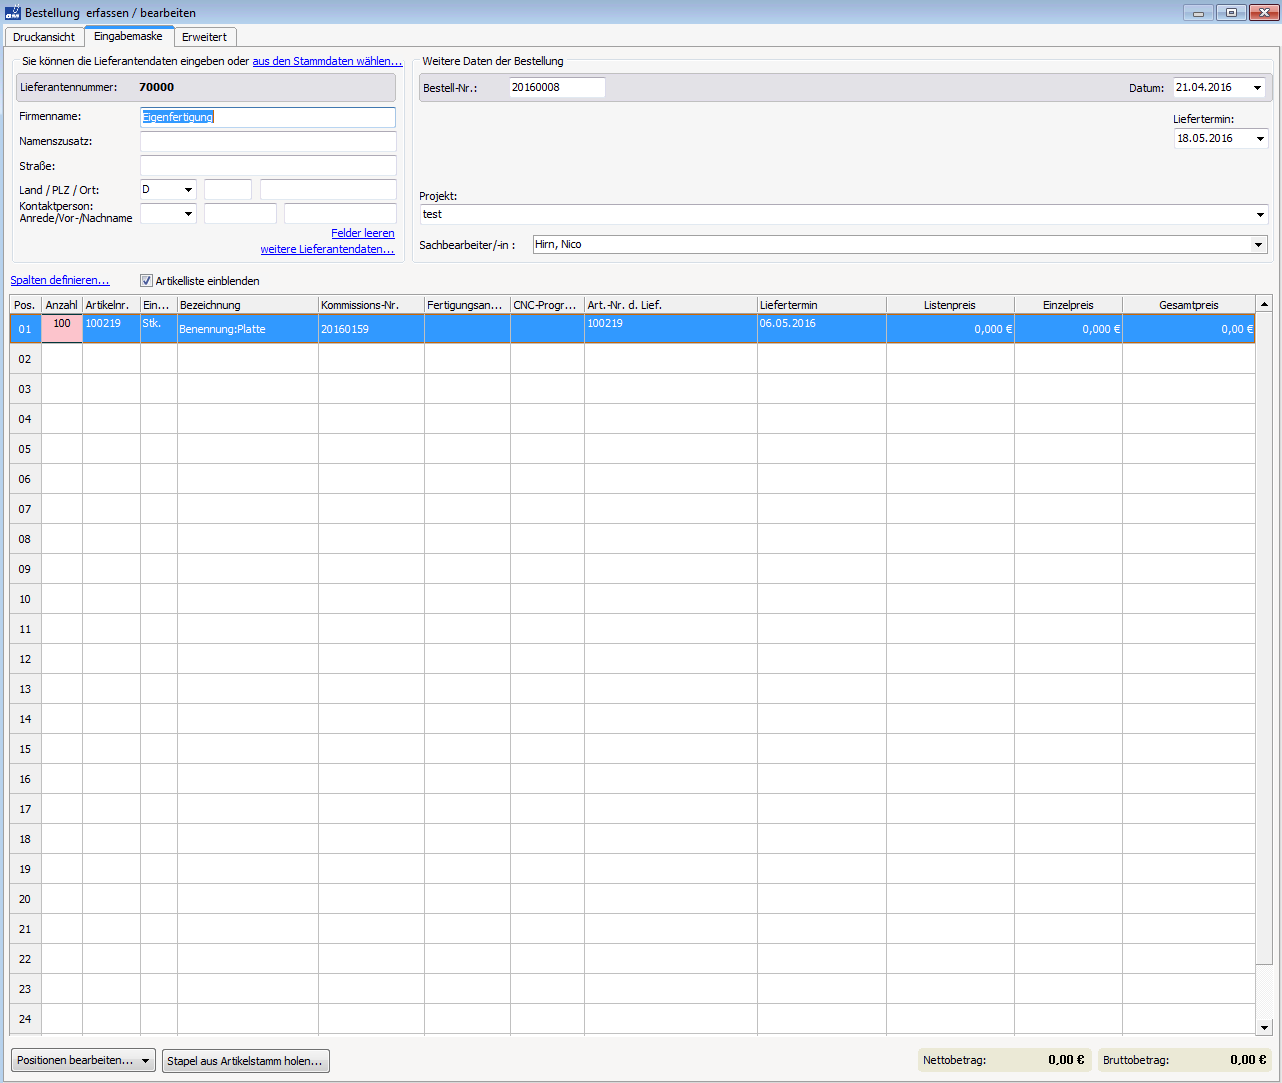Click the Kommissions-Nr. cell 20160159
The width and height of the screenshot is (1282, 1083).
(371, 329)
